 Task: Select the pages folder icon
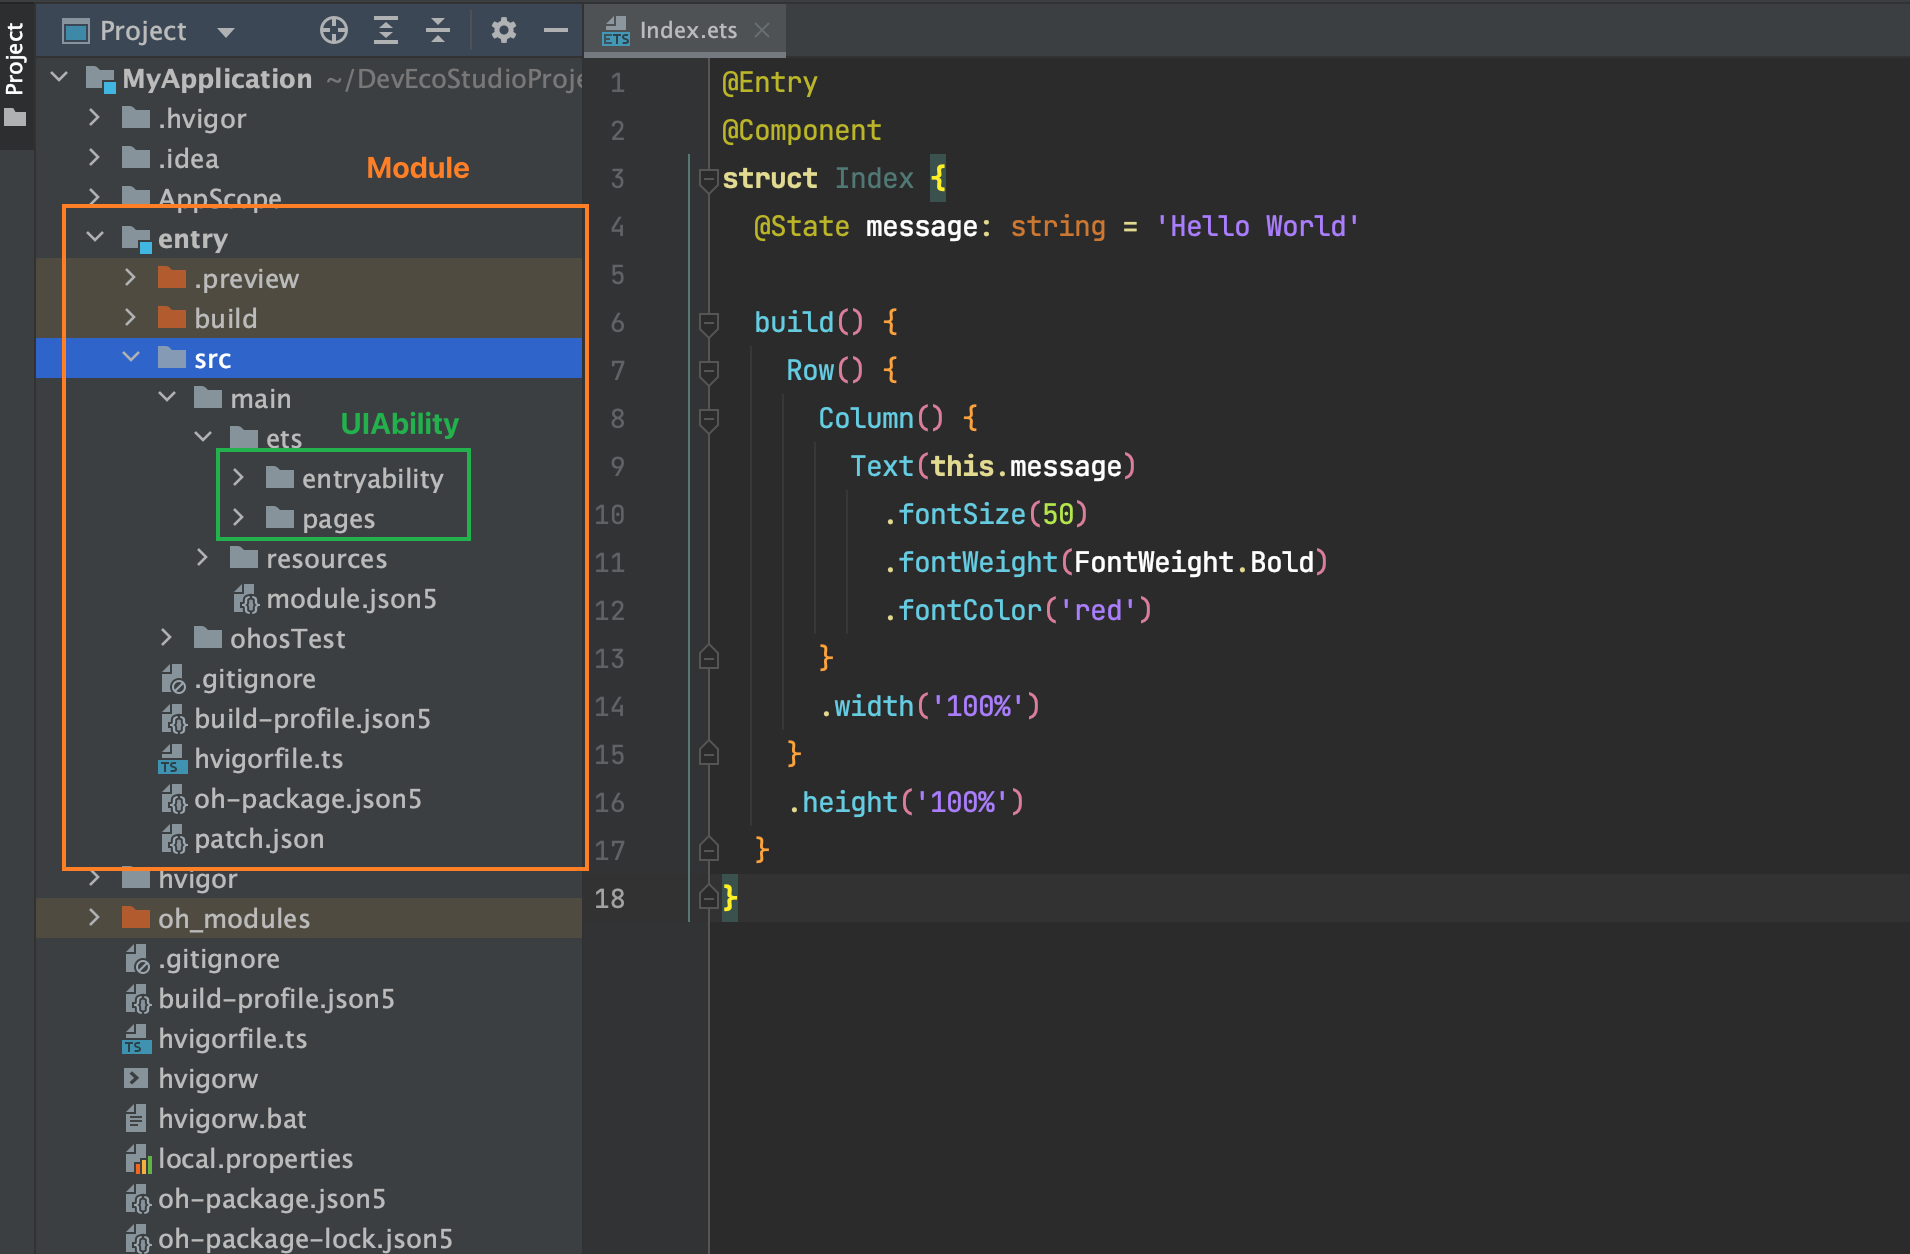click(280, 517)
